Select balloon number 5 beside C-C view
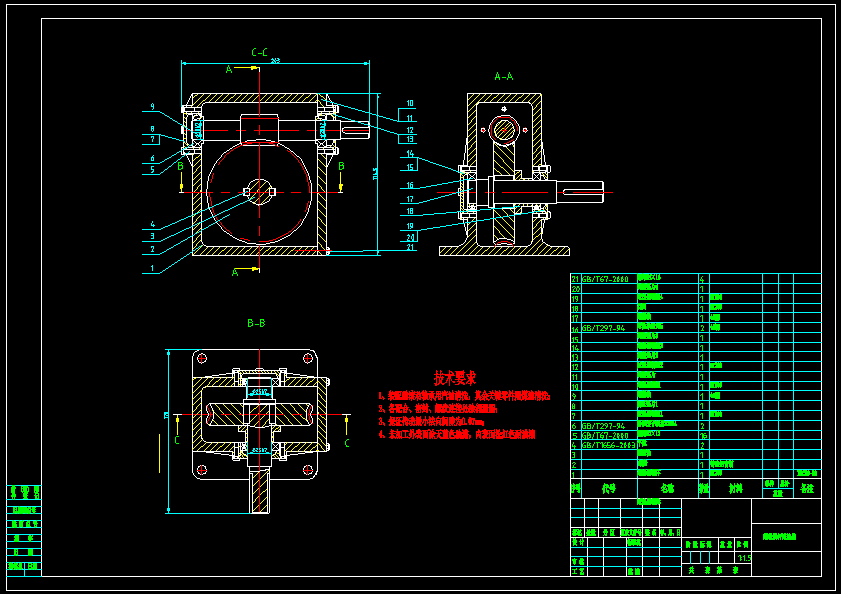This screenshot has height=594, width=841. (x=152, y=170)
